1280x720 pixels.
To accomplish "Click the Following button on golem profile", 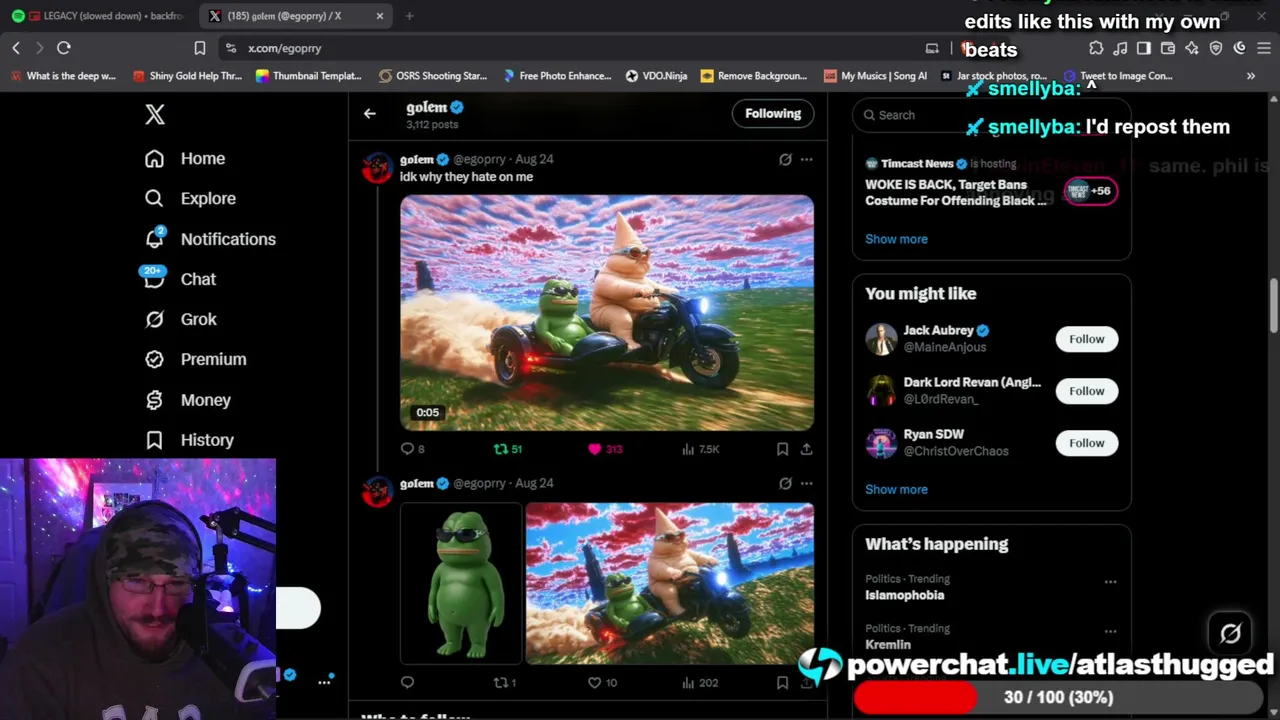I will (773, 114).
